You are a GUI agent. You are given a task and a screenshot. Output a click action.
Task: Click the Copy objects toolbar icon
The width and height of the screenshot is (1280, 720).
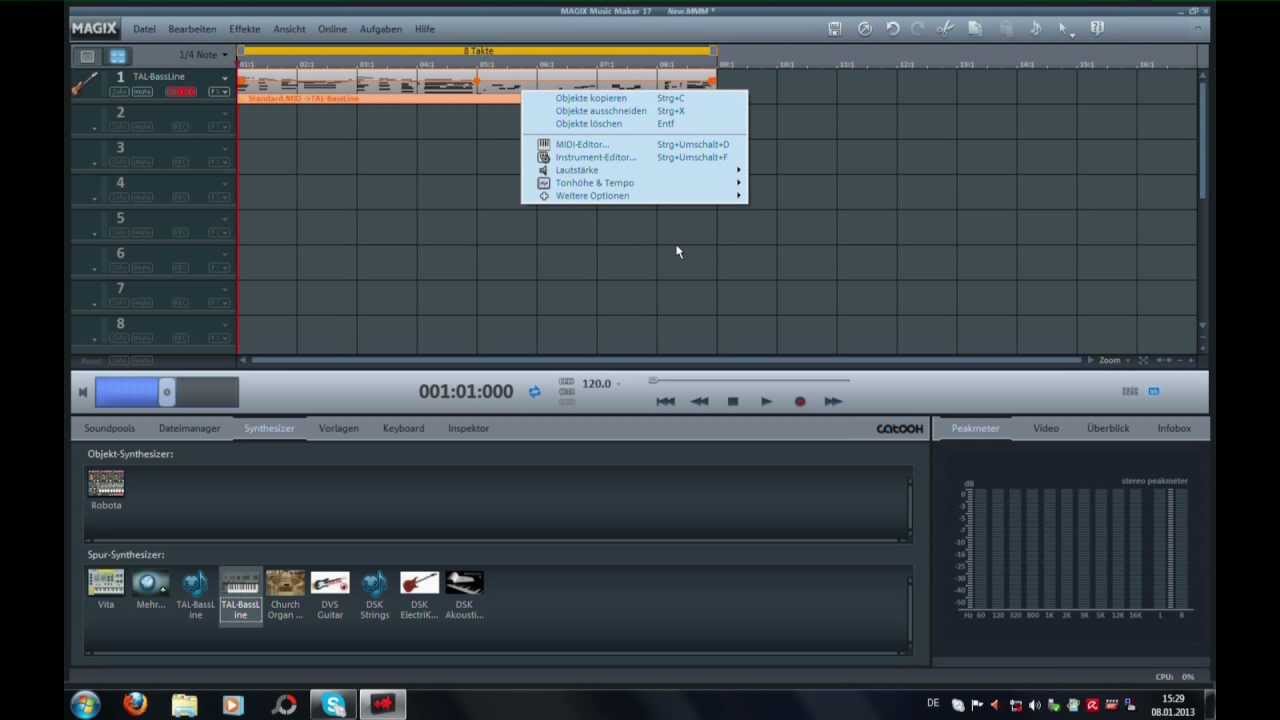tap(975, 29)
